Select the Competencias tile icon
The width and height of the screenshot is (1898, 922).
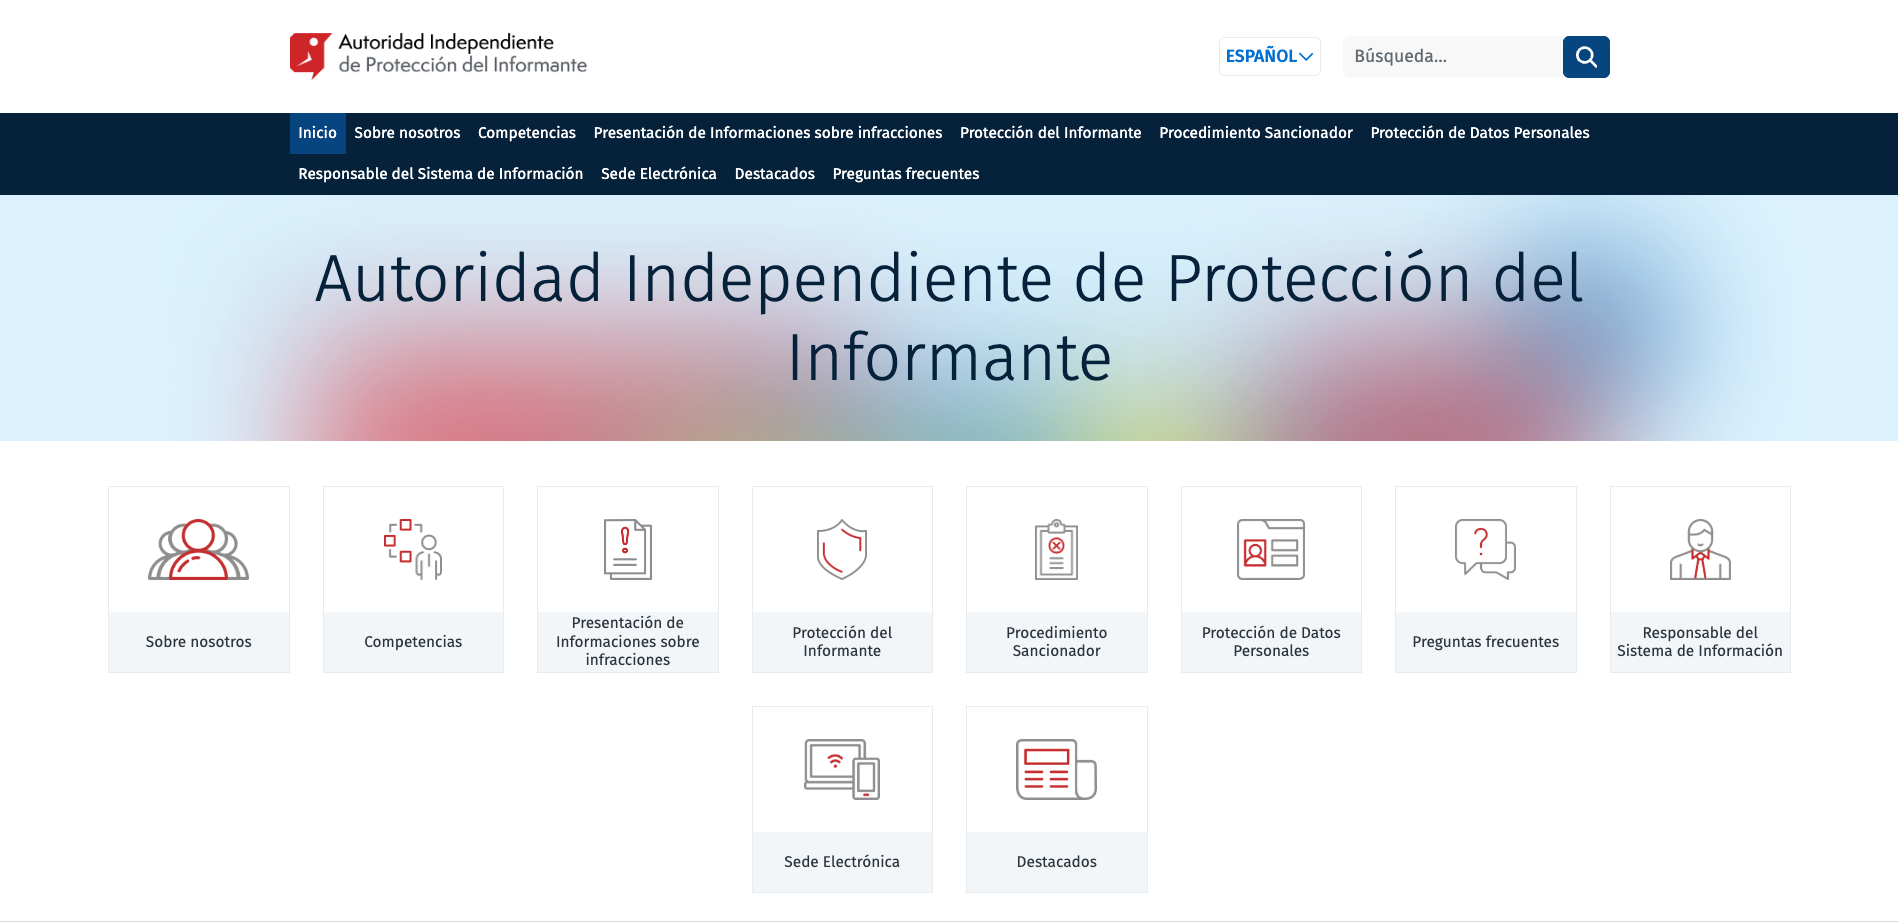pyautogui.click(x=413, y=549)
